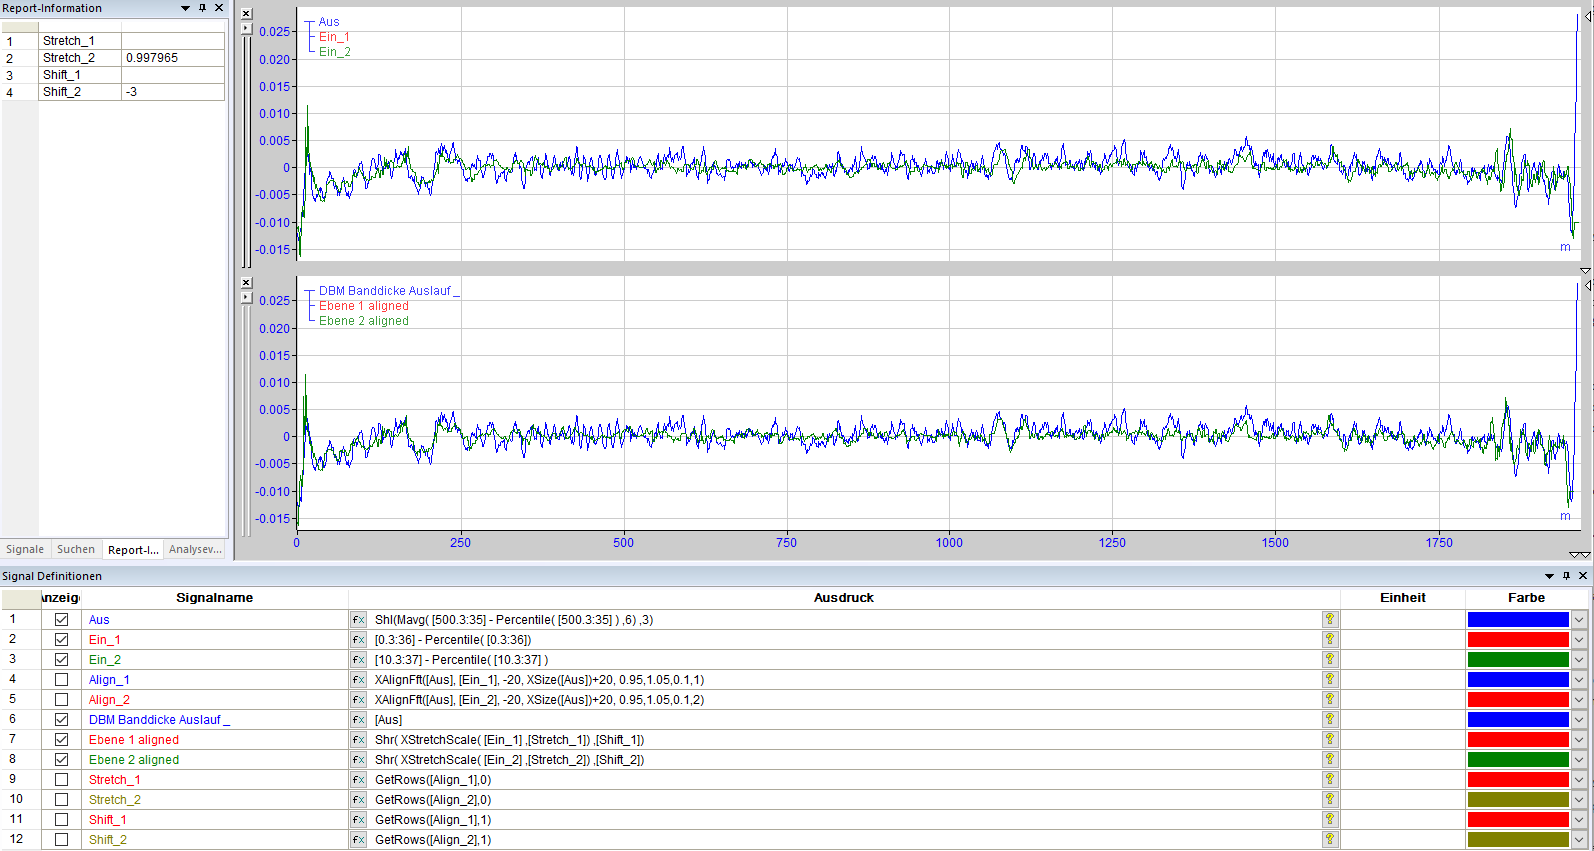1594x851 pixels.
Task: Click the Stretch_2 value cell 0.997965
Action: (x=173, y=58)
